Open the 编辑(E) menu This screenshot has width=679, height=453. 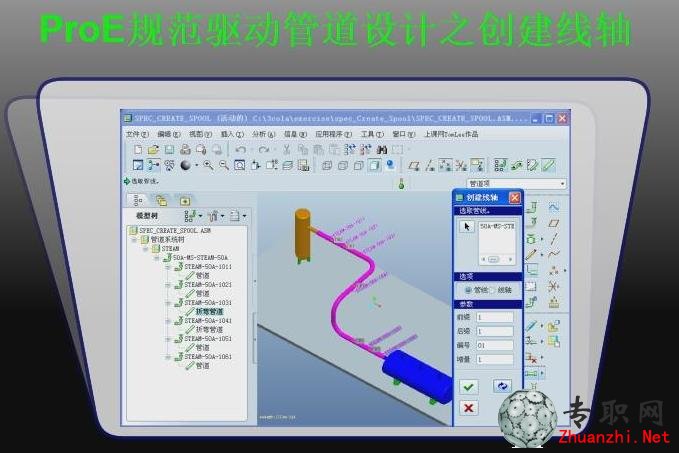(169, 134)
